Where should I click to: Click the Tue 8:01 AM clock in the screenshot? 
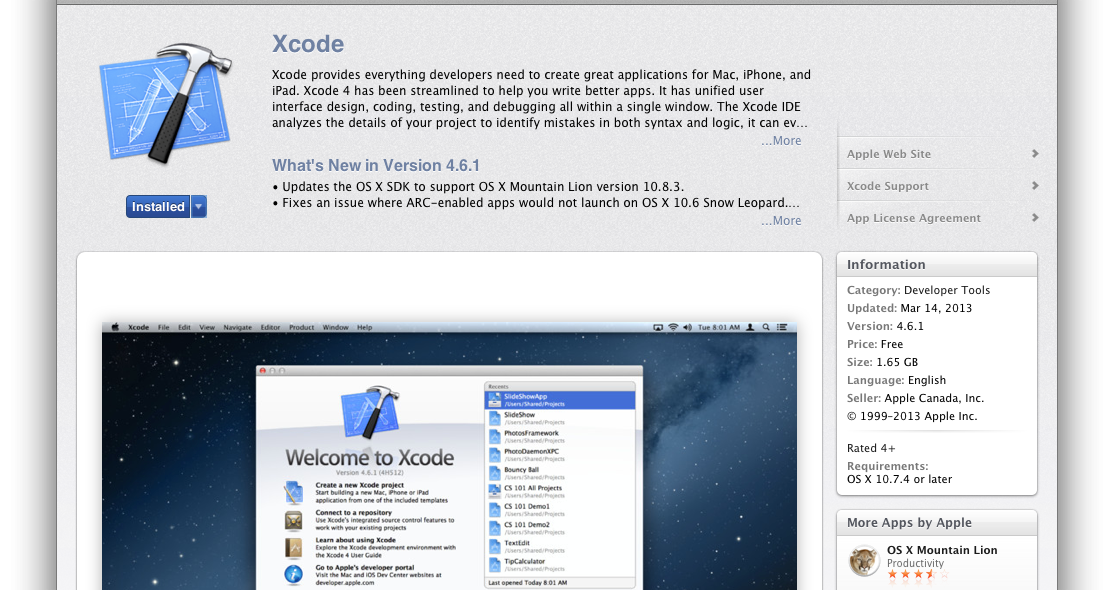tap(719, 327)
